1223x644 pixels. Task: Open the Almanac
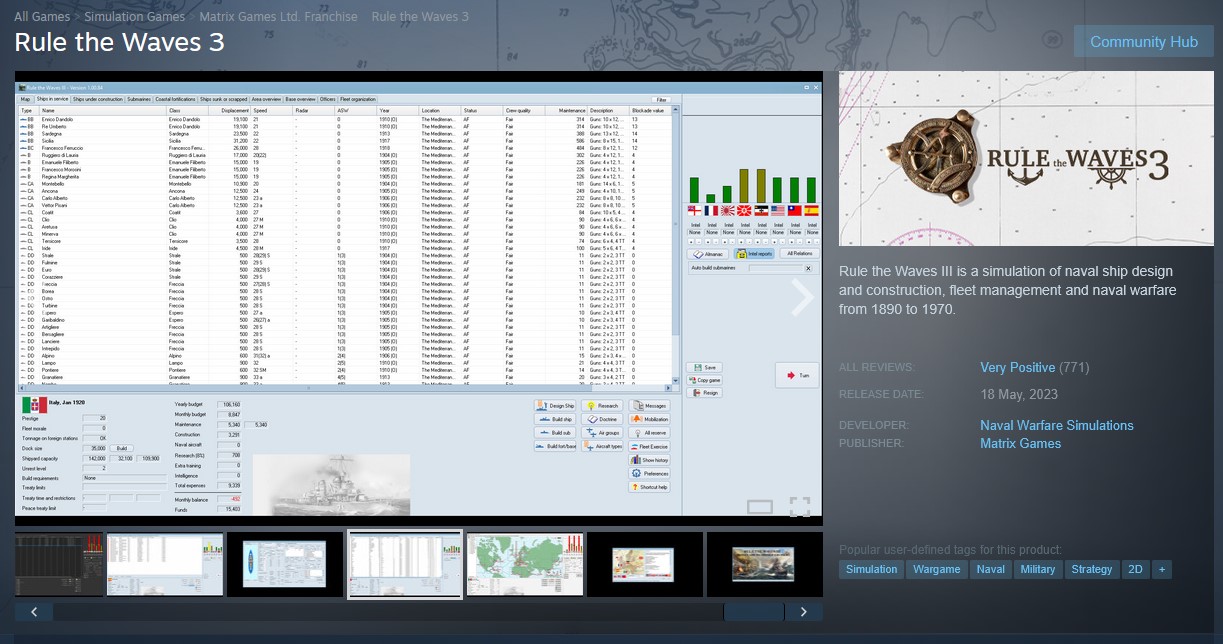coord(709,254)
